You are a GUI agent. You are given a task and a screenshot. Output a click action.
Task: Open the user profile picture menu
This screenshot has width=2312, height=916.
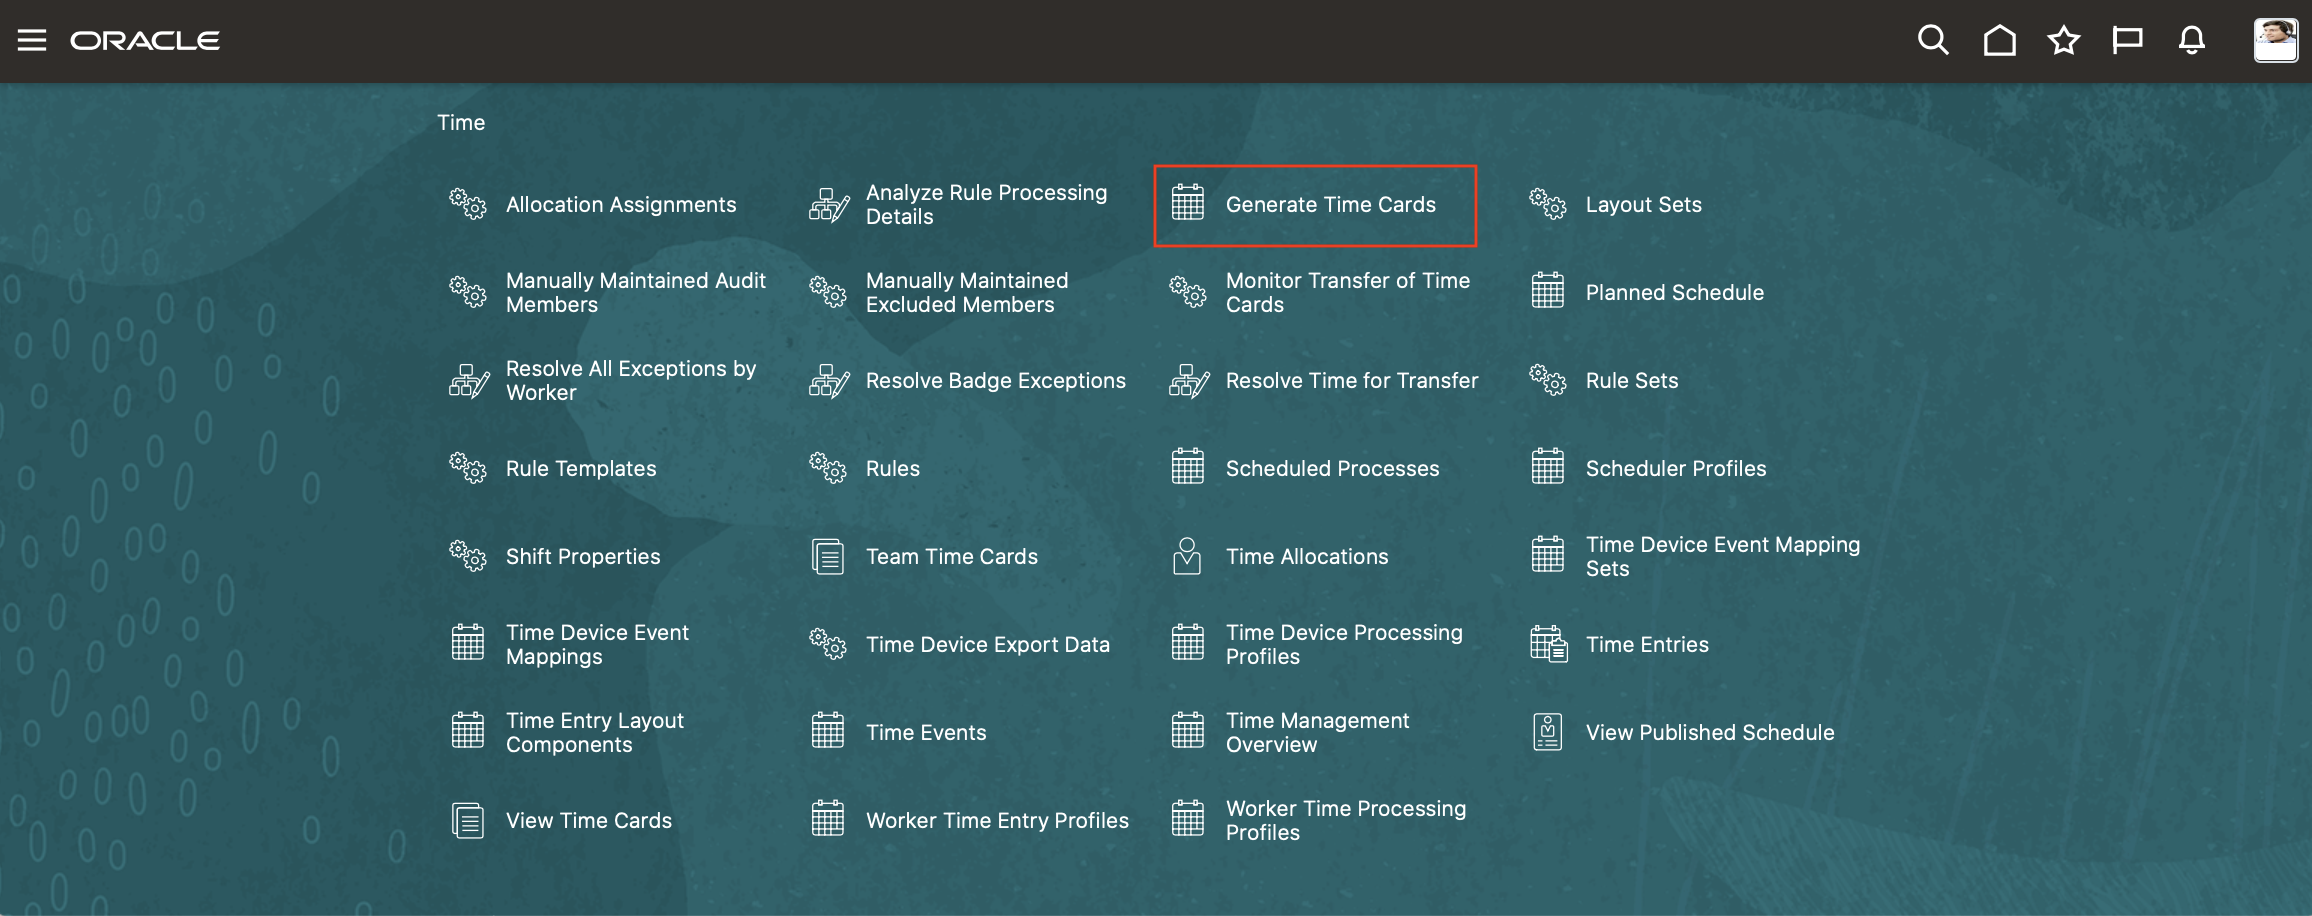coord(2275,40)
